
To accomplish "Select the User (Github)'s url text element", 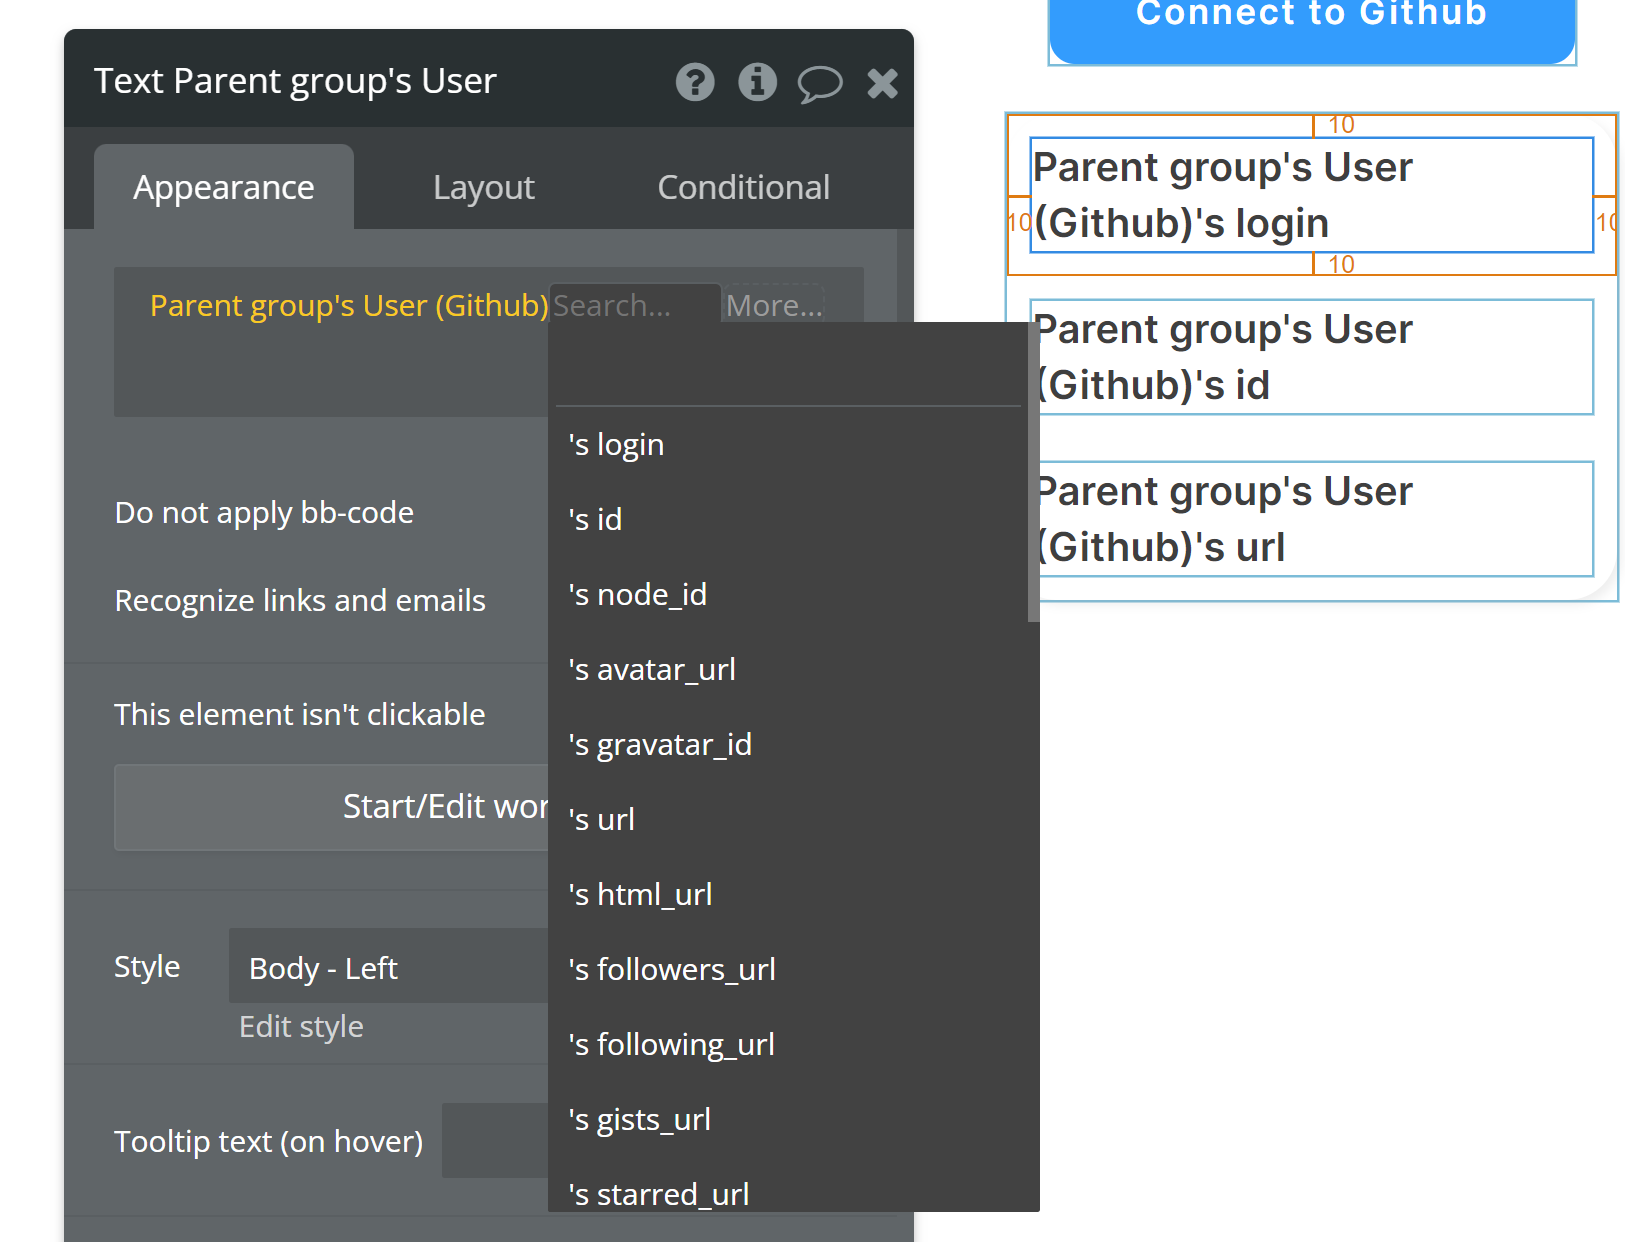I will pos(1311,519).
